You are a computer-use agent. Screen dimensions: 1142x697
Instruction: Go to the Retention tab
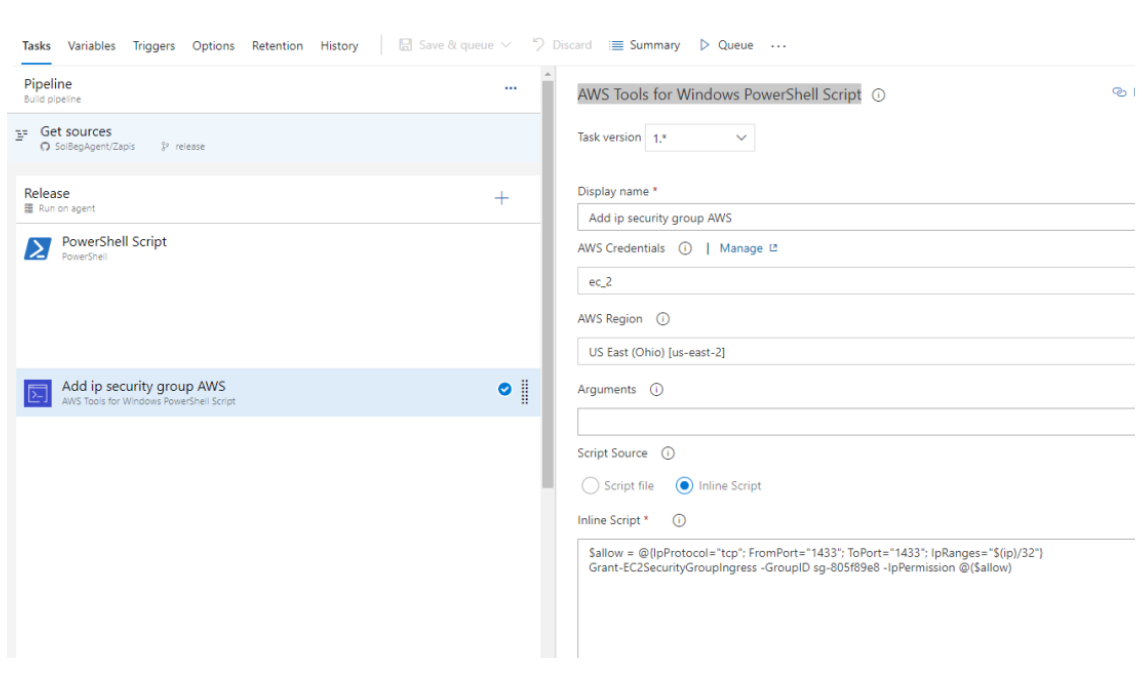click(277, 46)
